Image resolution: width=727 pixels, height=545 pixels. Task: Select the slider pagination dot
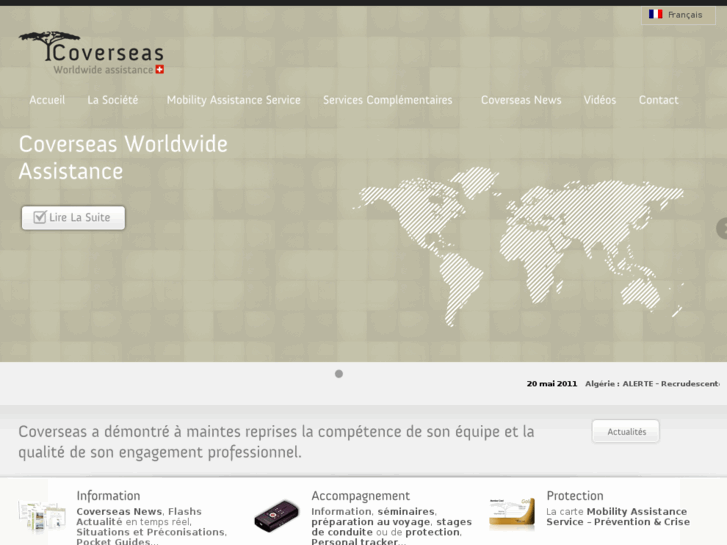pos(339,374)
